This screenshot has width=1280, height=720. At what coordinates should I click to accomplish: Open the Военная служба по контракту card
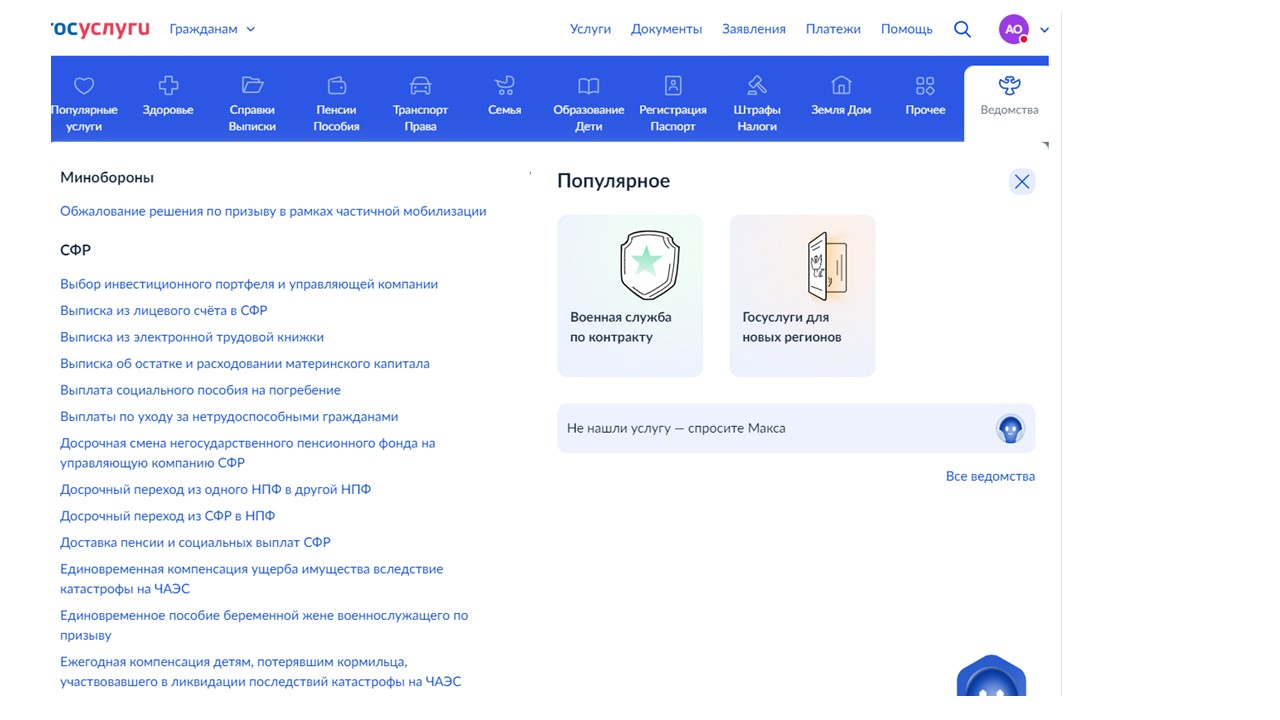point(630,296)
